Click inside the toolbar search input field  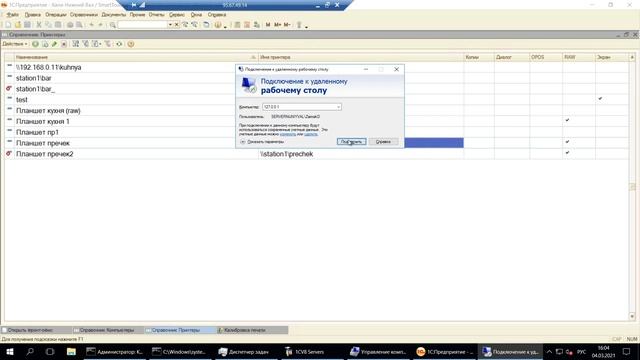click(x=142, y=25)
